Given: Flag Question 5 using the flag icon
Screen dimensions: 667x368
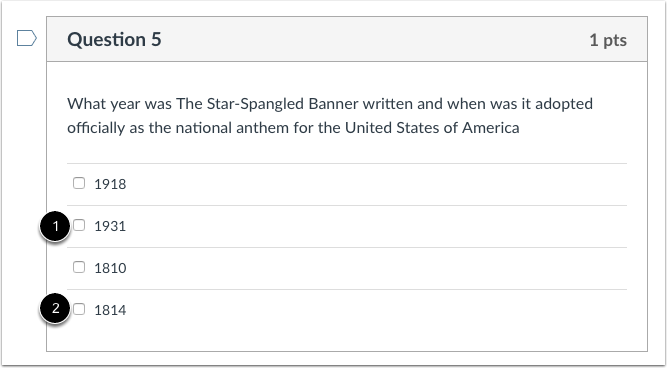Looking at the screenshot, I should [x=27, y=38].
